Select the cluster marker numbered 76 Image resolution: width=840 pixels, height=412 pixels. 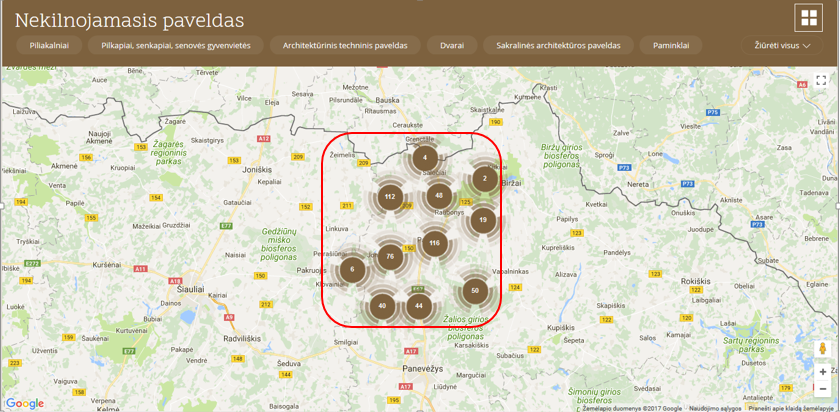[x=390, y=257]
